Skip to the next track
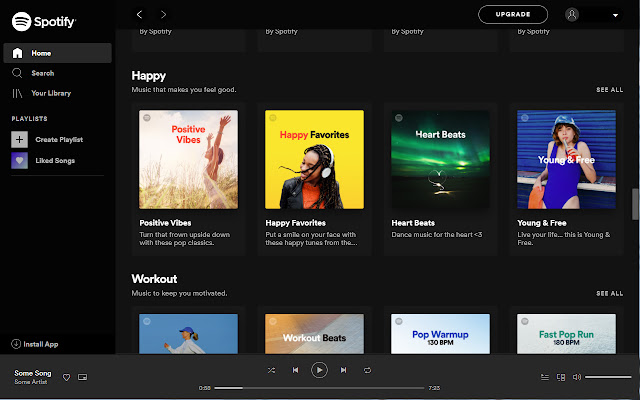640x400 pixels. click(x=343, y=370)
